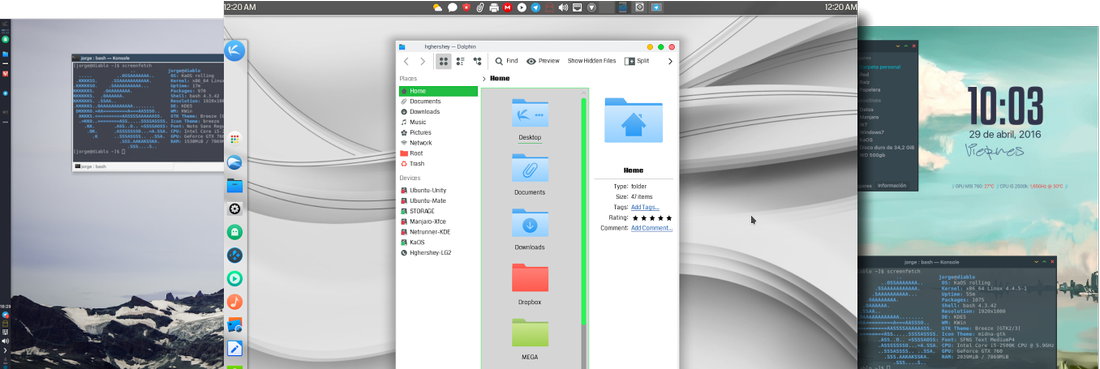The width and height of the screenshot is (1100, 369).
Task: Select the Desktop folder icon
Action: point(530,114)
